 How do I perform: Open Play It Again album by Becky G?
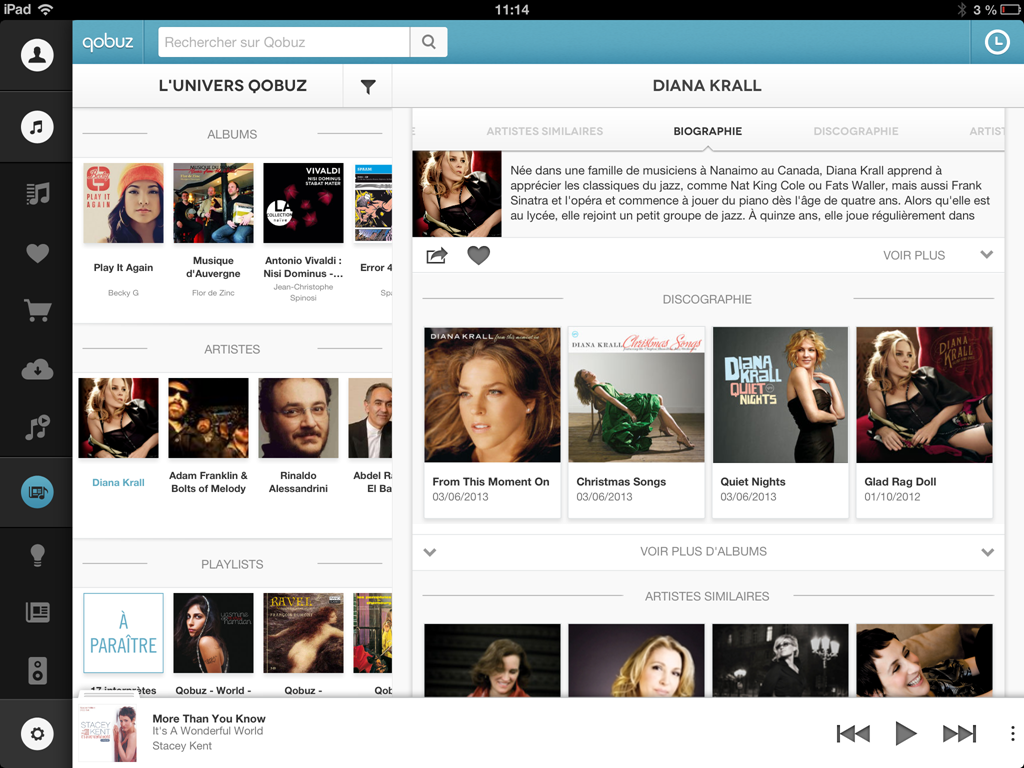pos(123,203)
